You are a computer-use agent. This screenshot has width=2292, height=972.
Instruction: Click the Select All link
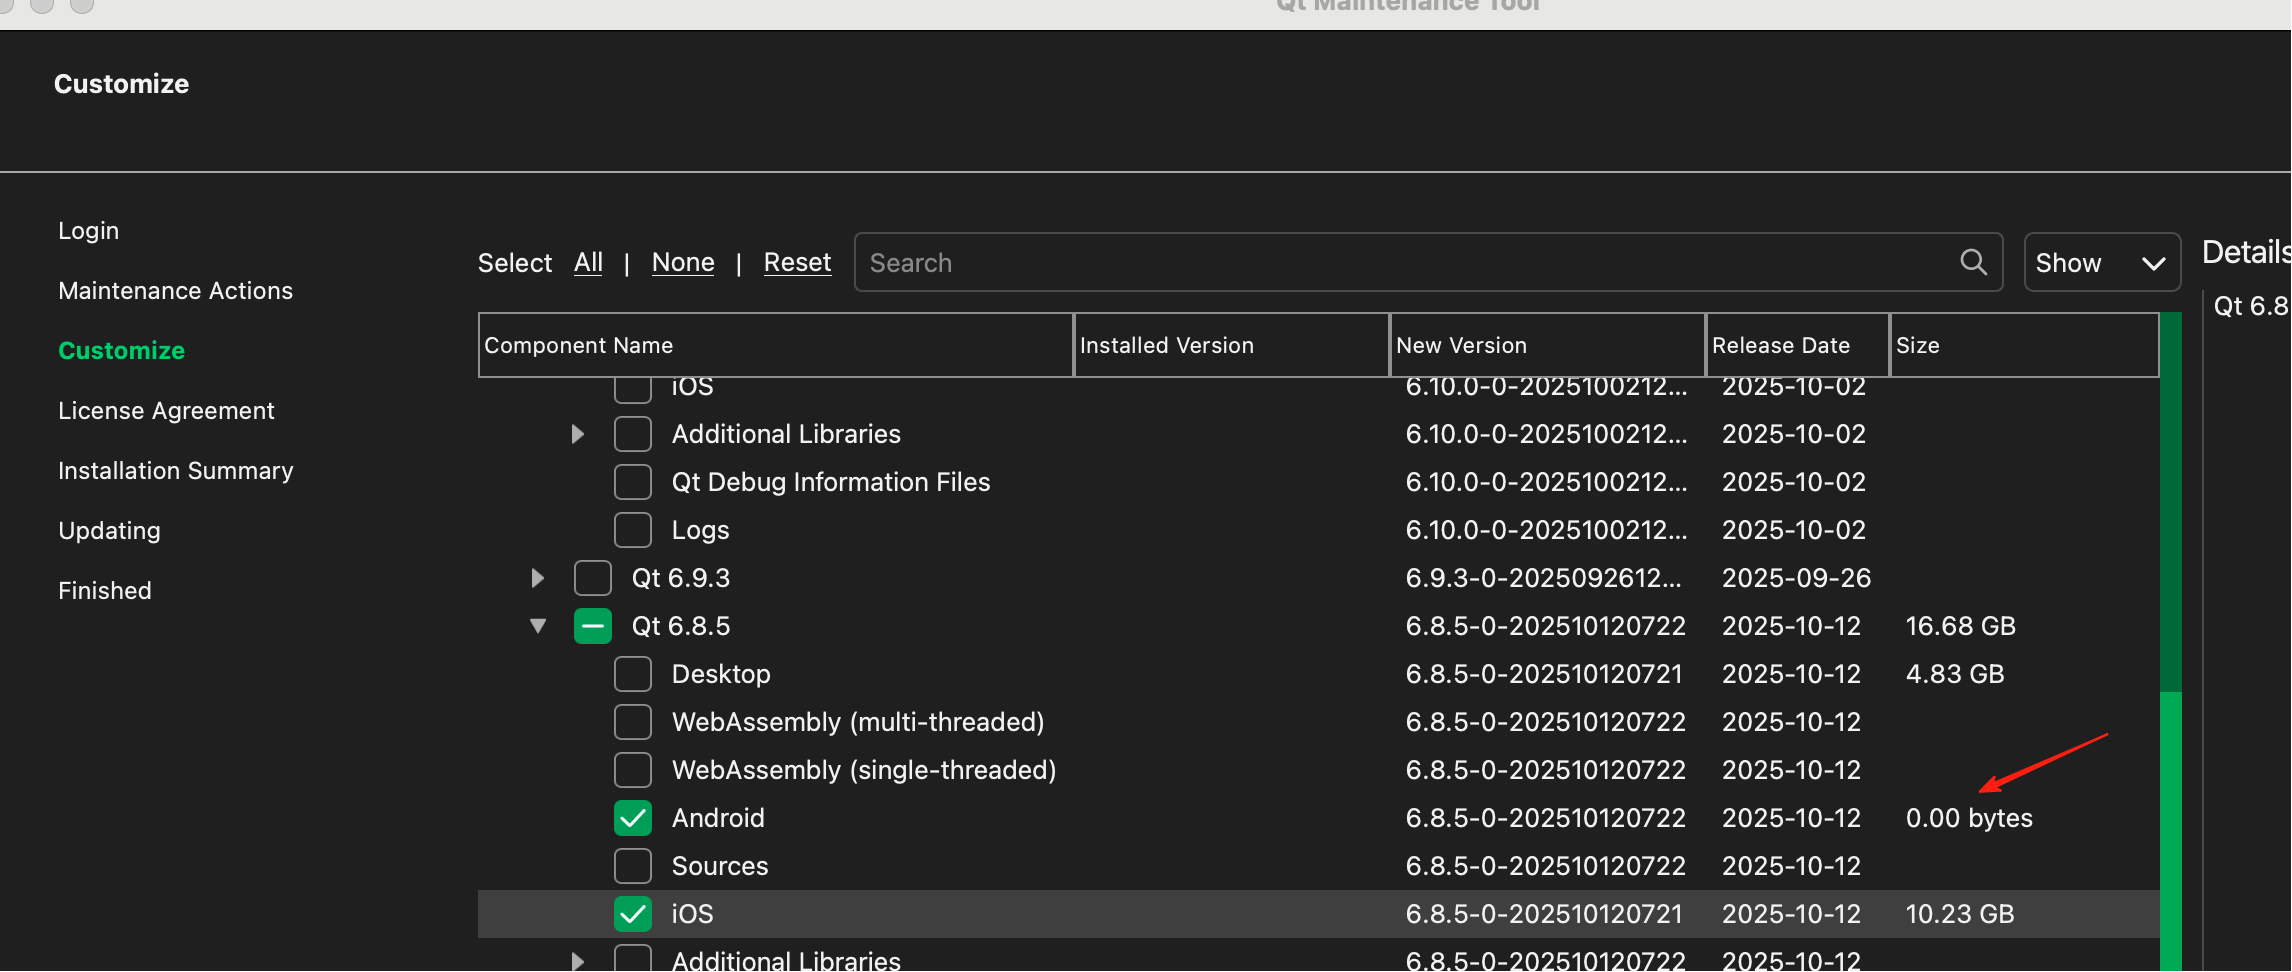(x=588, y=263)
